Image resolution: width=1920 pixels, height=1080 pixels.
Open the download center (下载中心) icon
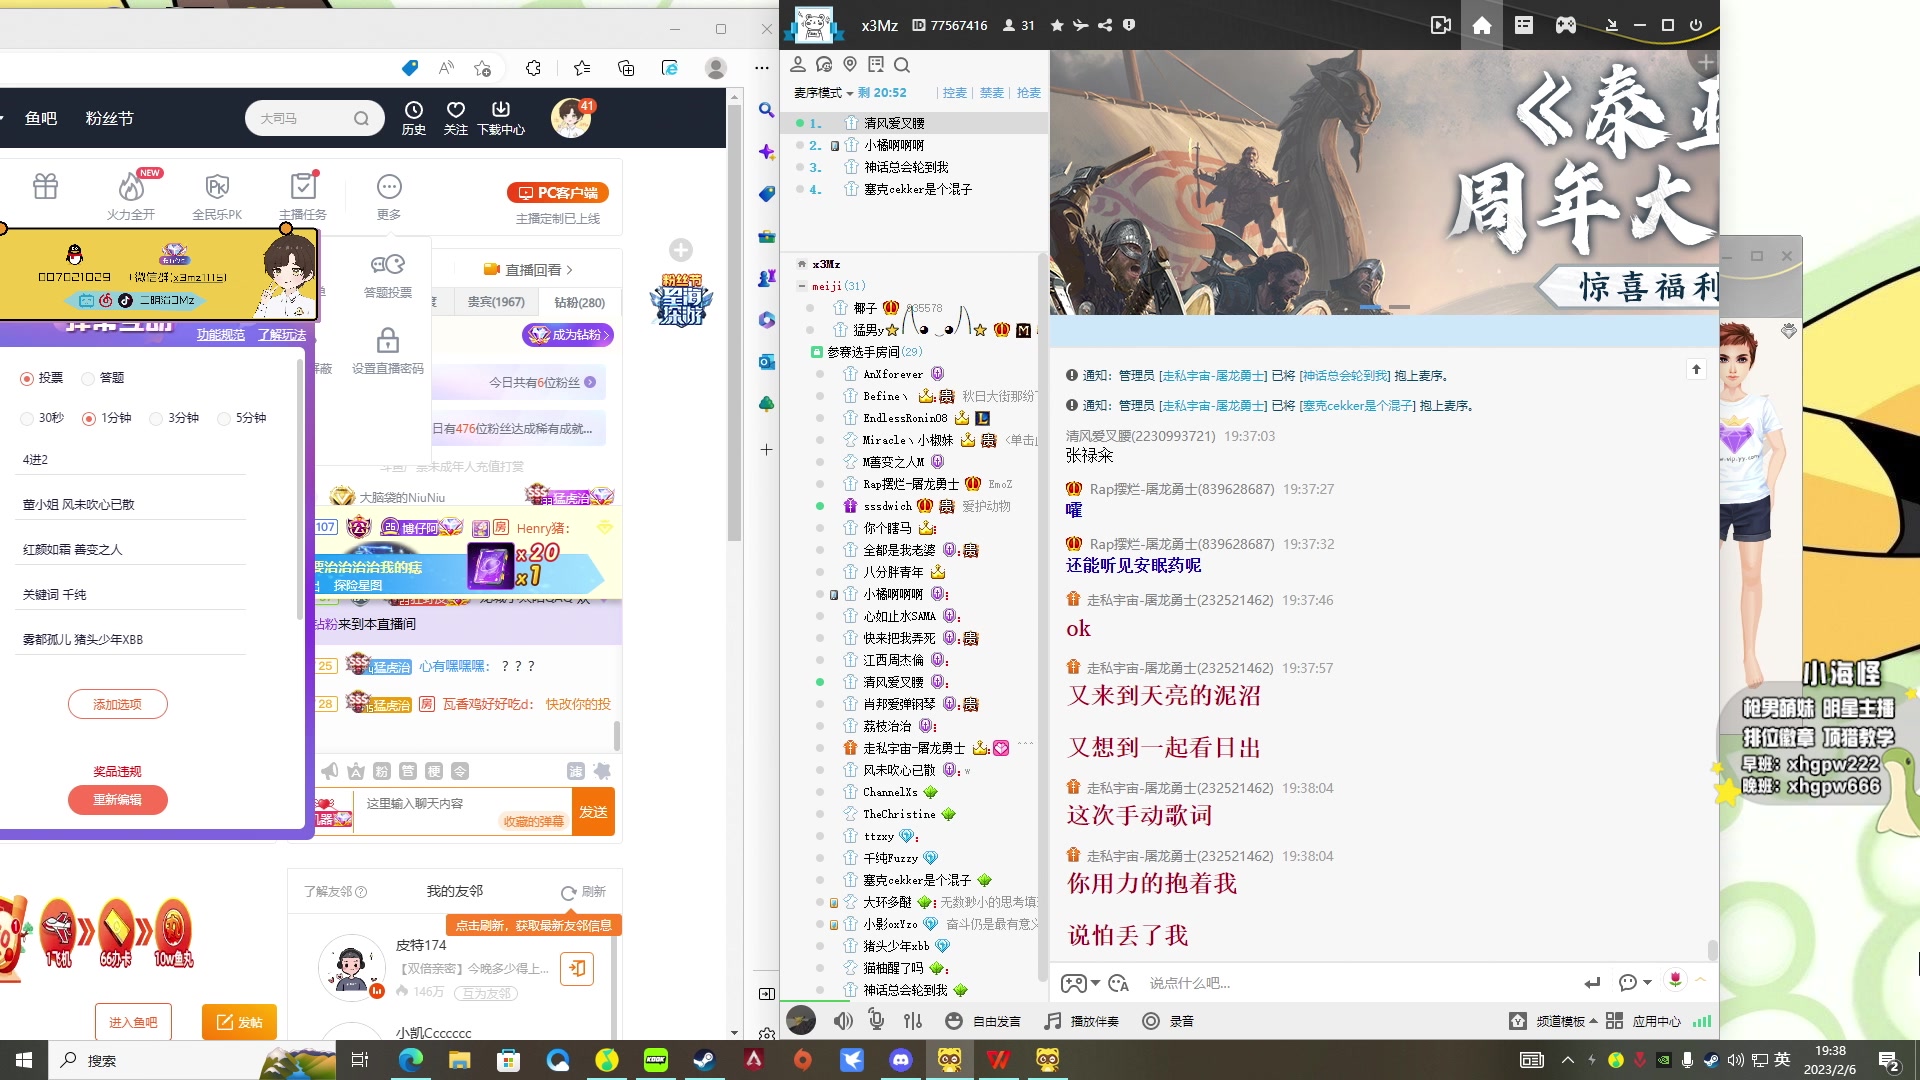click(501, 118)
